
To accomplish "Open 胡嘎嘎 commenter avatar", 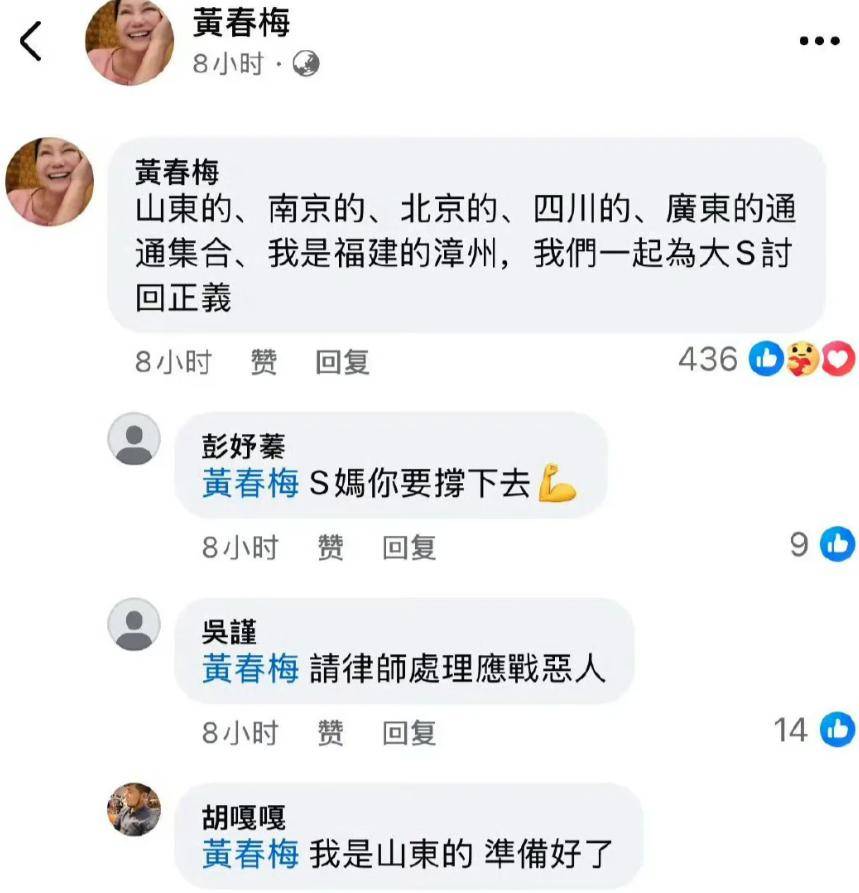I will [134, 809].
